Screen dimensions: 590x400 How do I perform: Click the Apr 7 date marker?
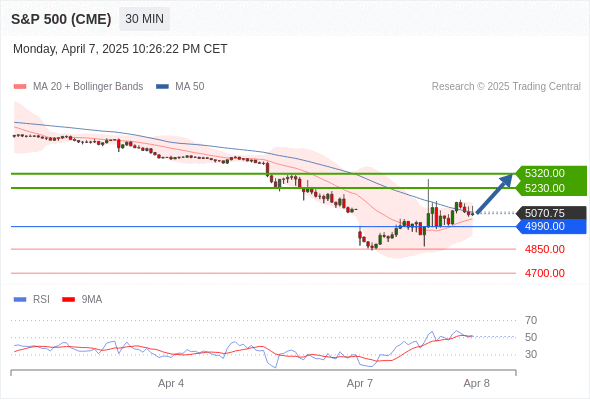[x=360, y=383]
